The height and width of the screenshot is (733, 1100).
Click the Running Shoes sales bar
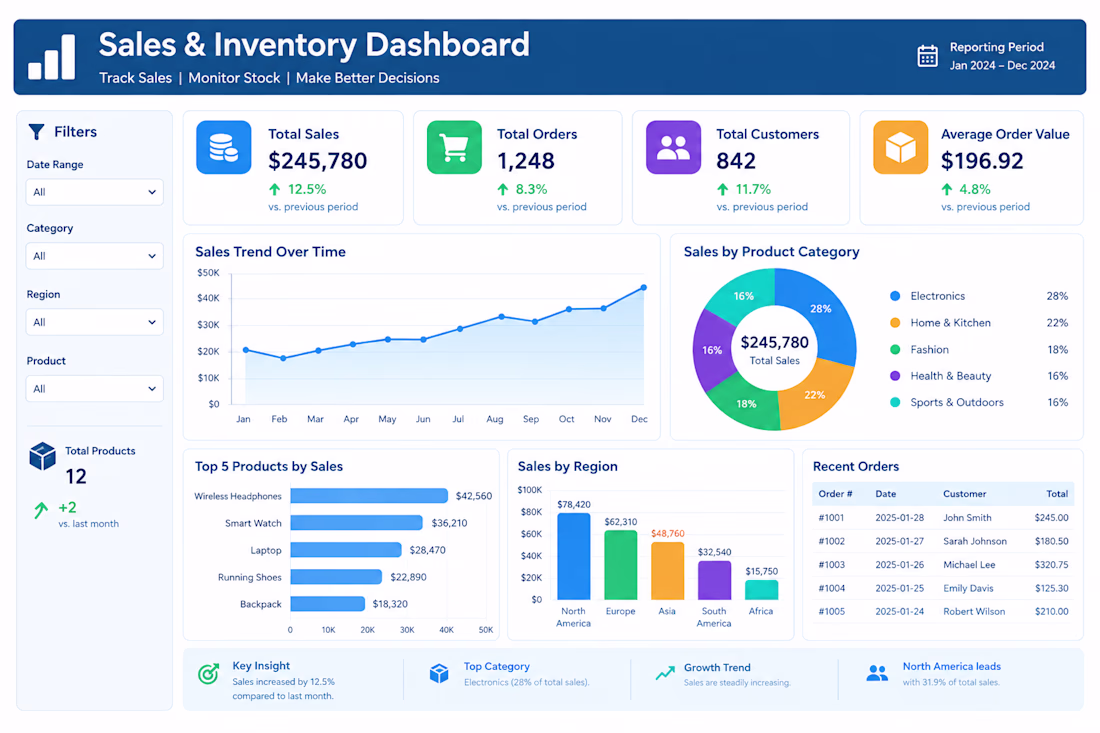coord(336,577)
